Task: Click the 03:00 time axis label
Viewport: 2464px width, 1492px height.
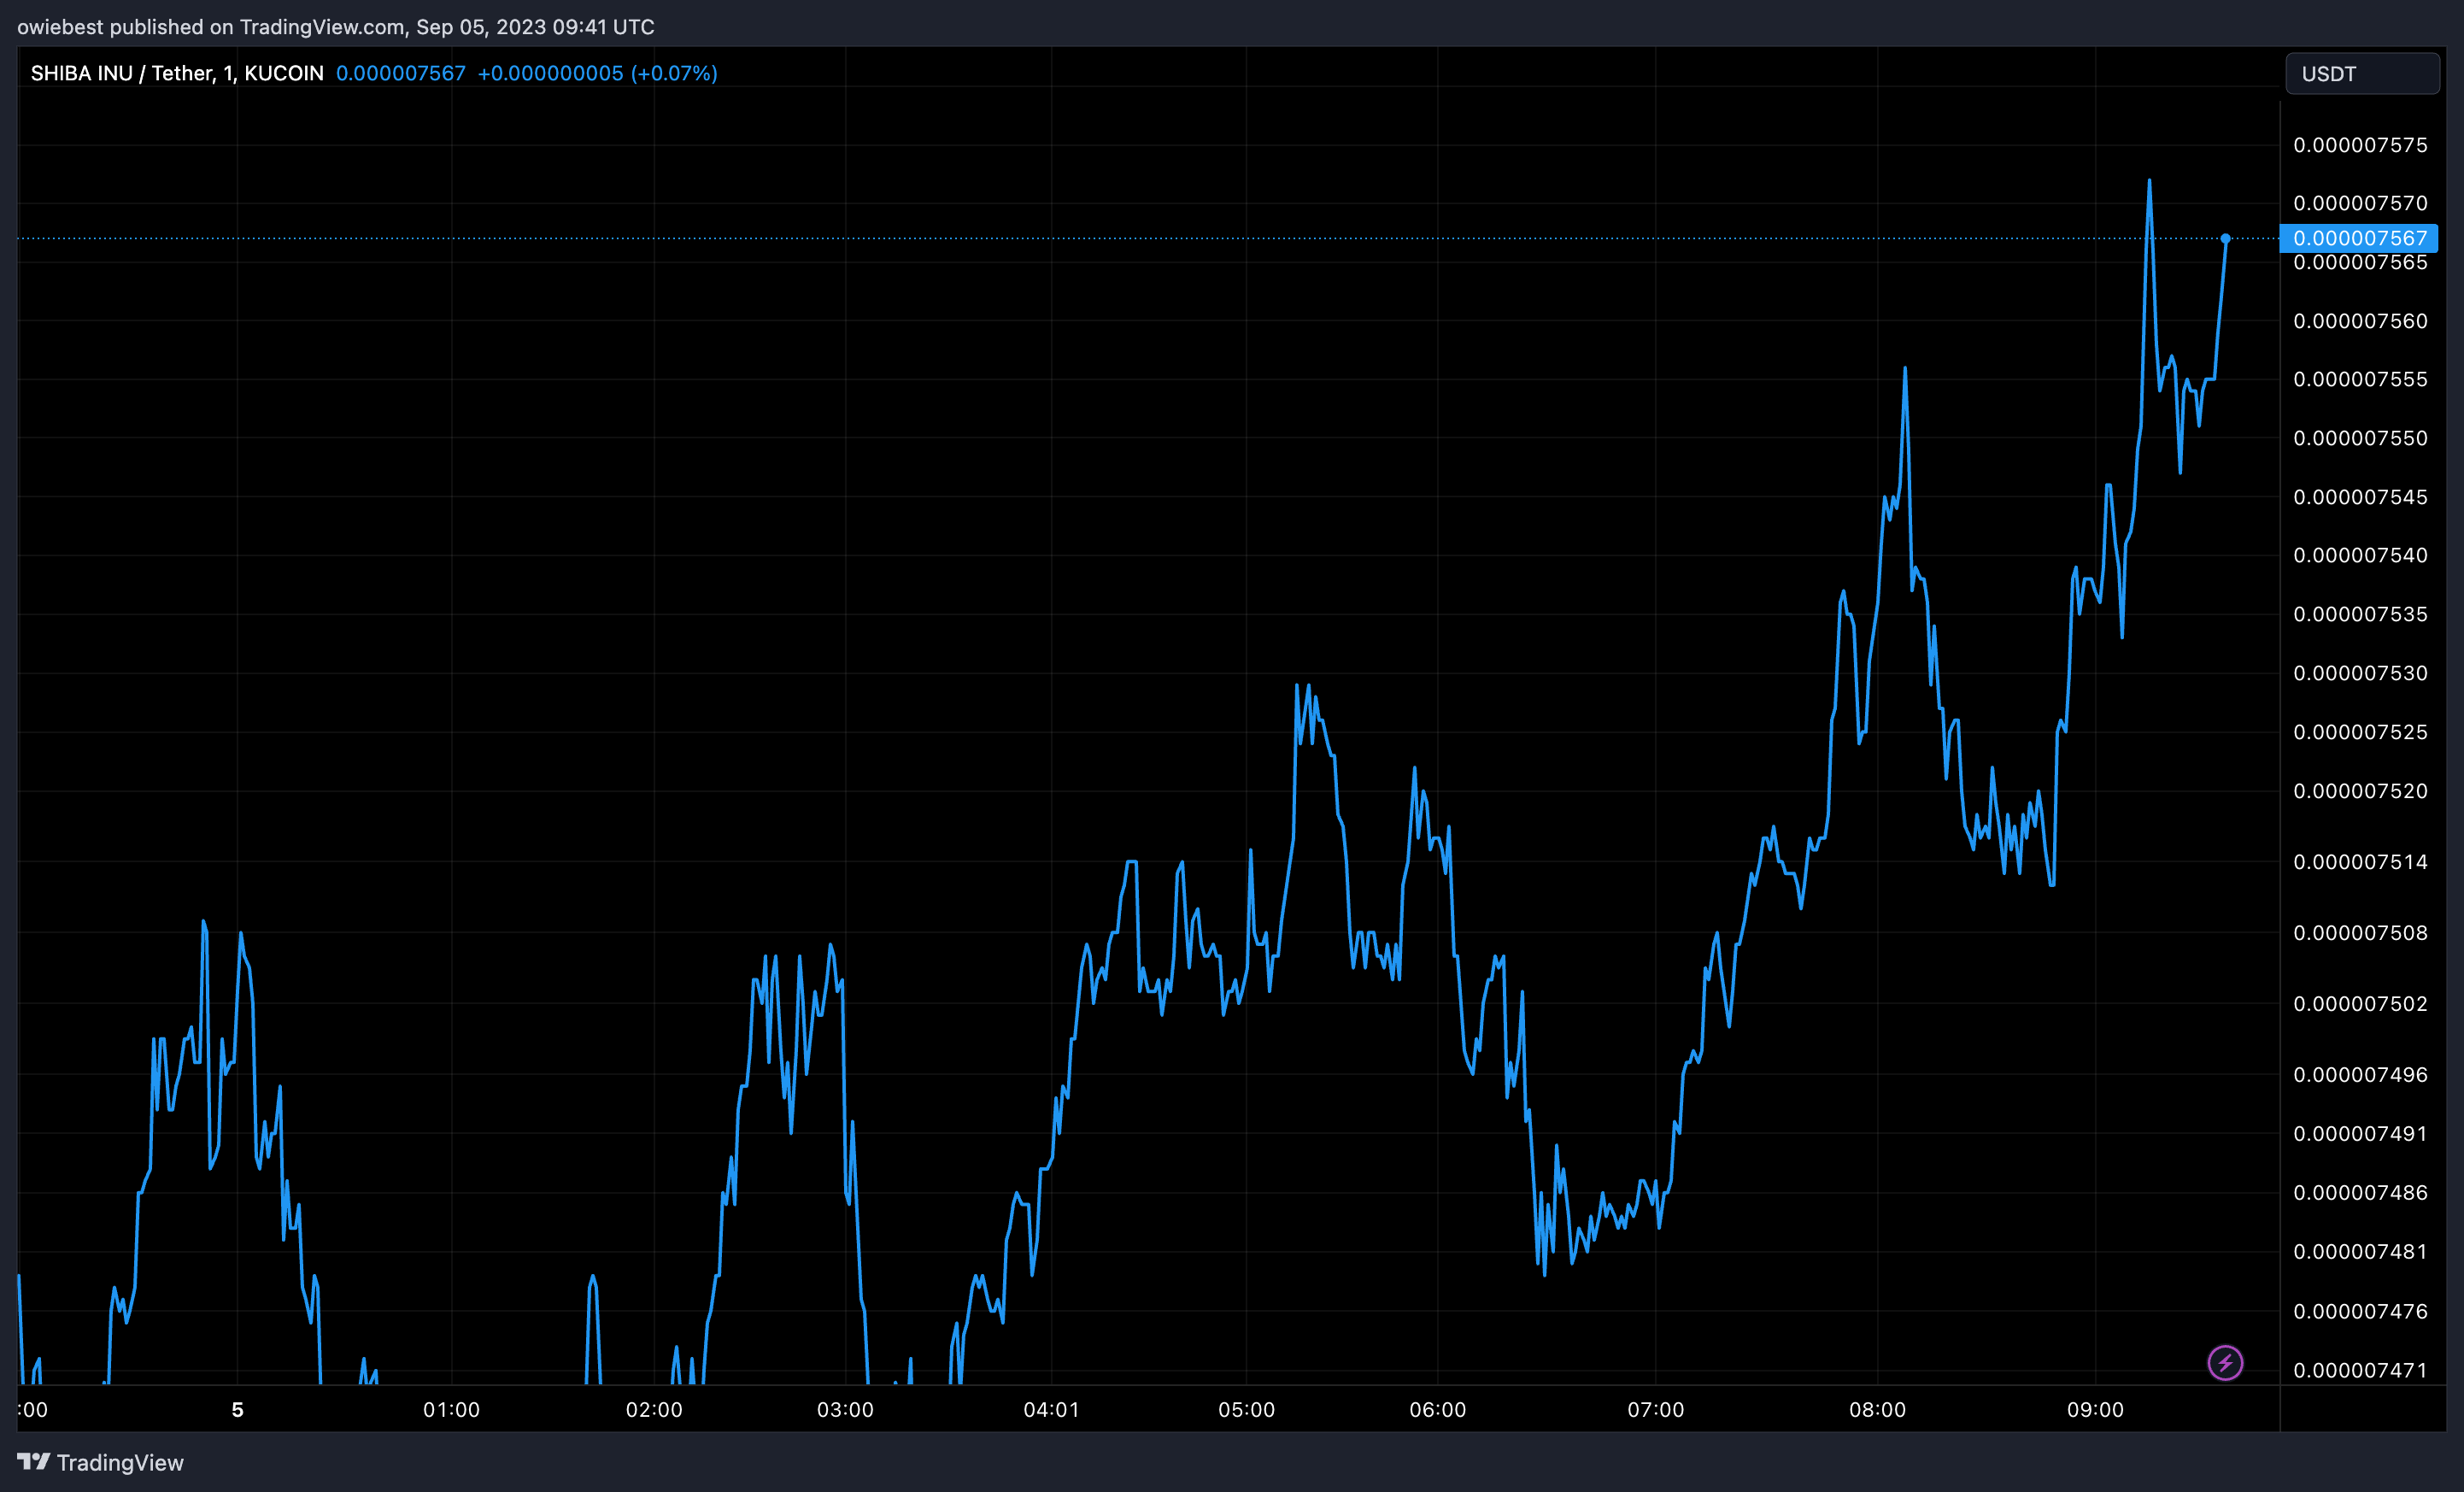Action: [845, 1410]
